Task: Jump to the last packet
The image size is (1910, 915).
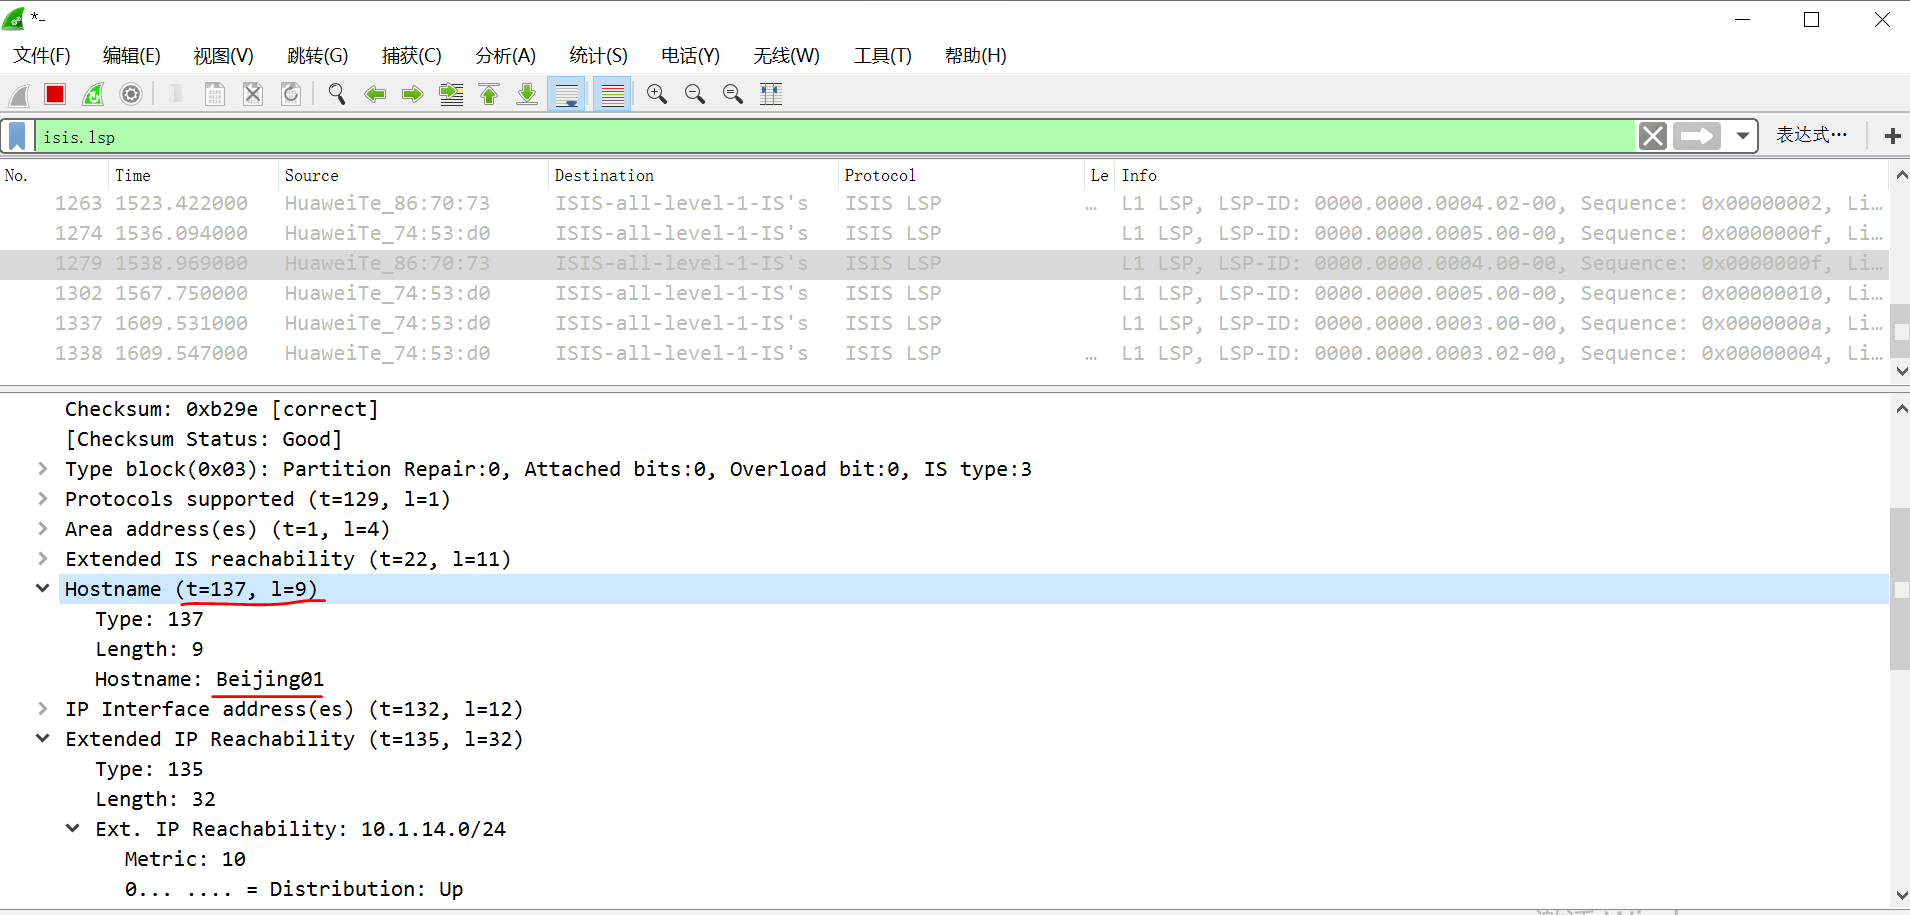Action: (x=527, y=95)
